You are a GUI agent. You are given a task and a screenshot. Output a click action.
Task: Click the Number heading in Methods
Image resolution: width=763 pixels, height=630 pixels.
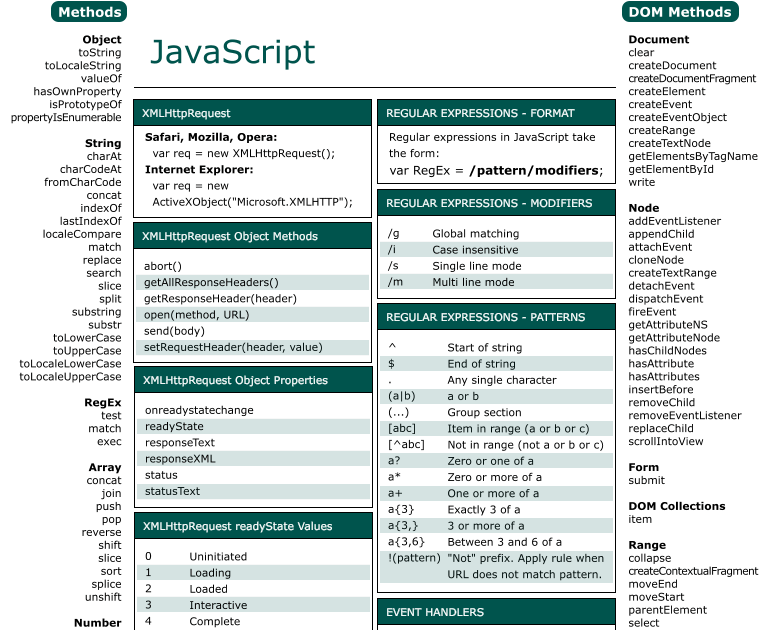(x=97, y=623)
